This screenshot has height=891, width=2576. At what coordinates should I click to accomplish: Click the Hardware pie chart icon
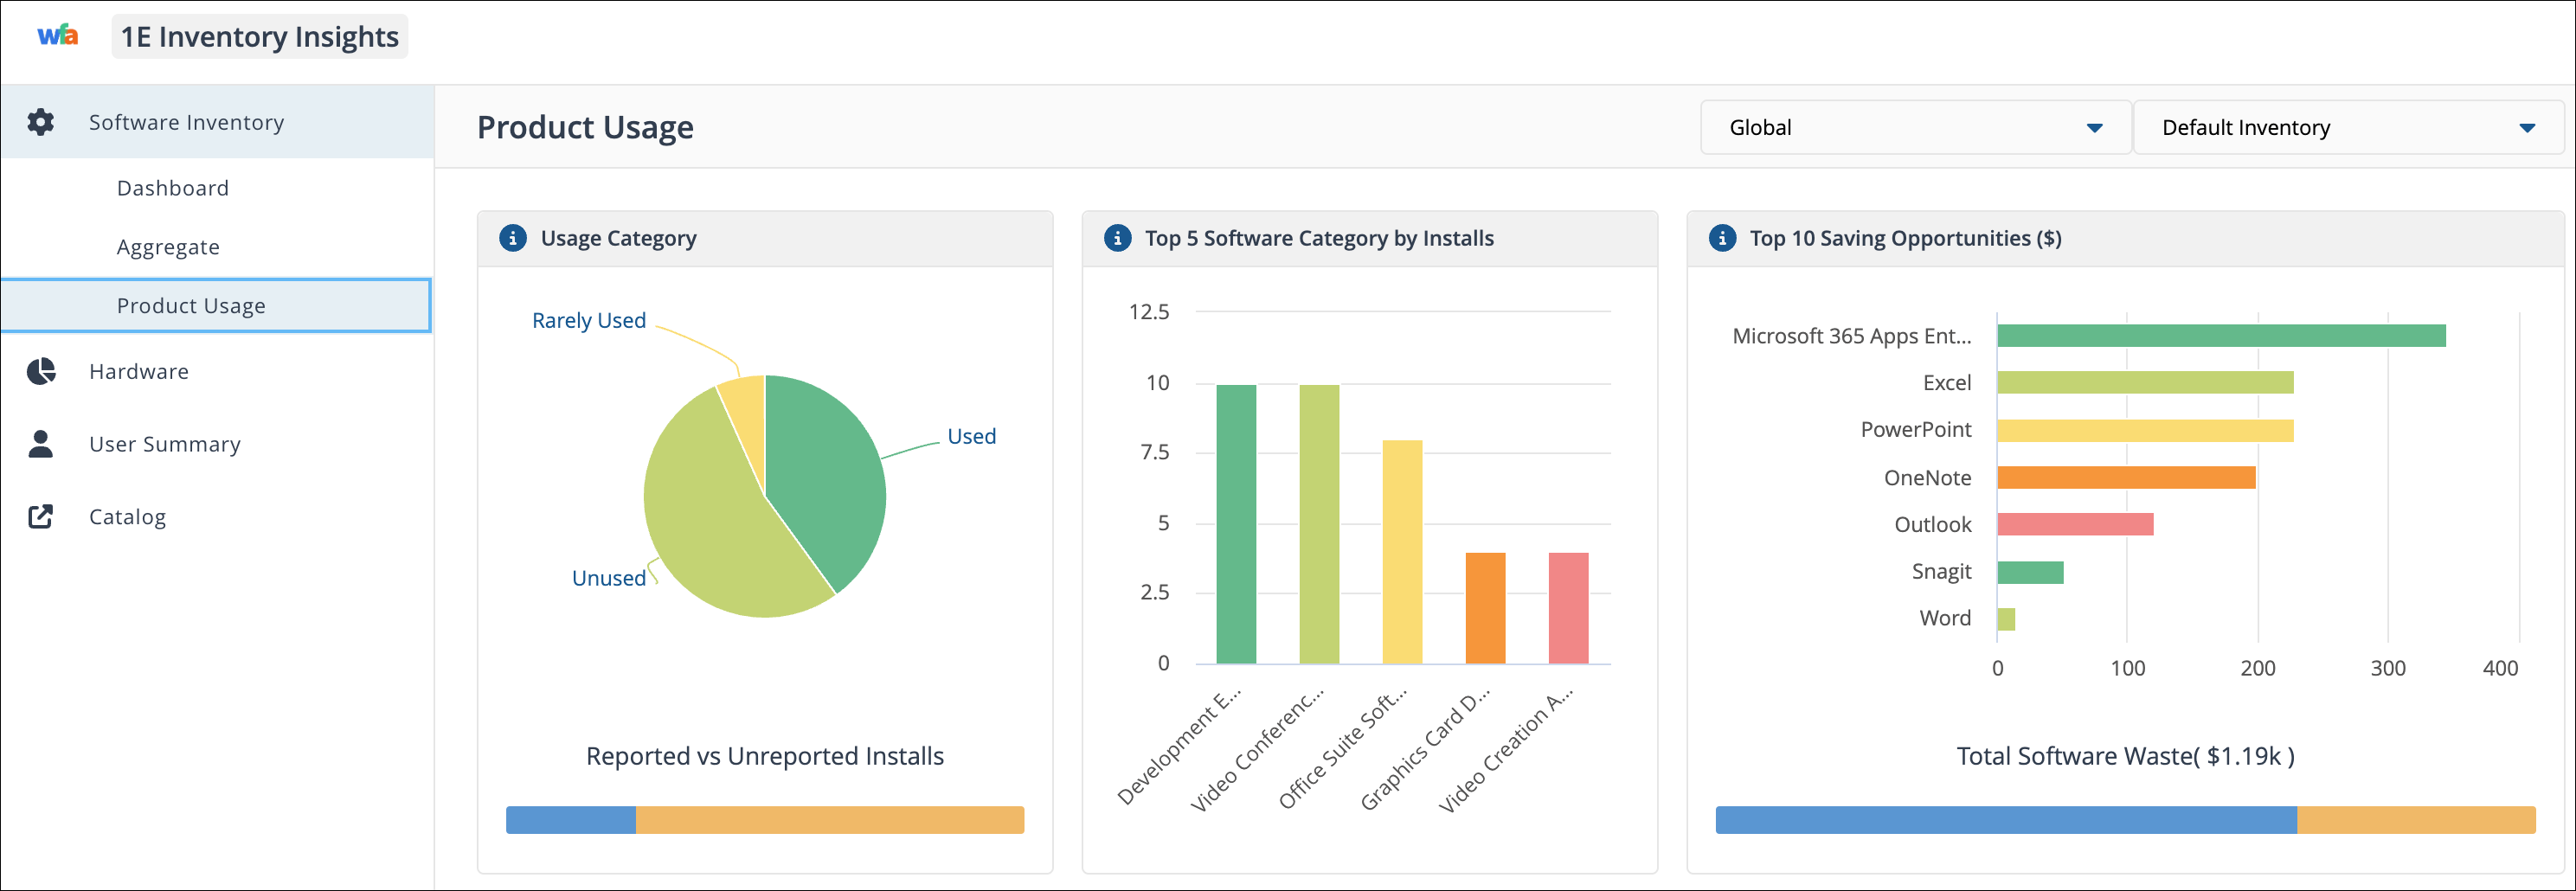pos(41,371)
